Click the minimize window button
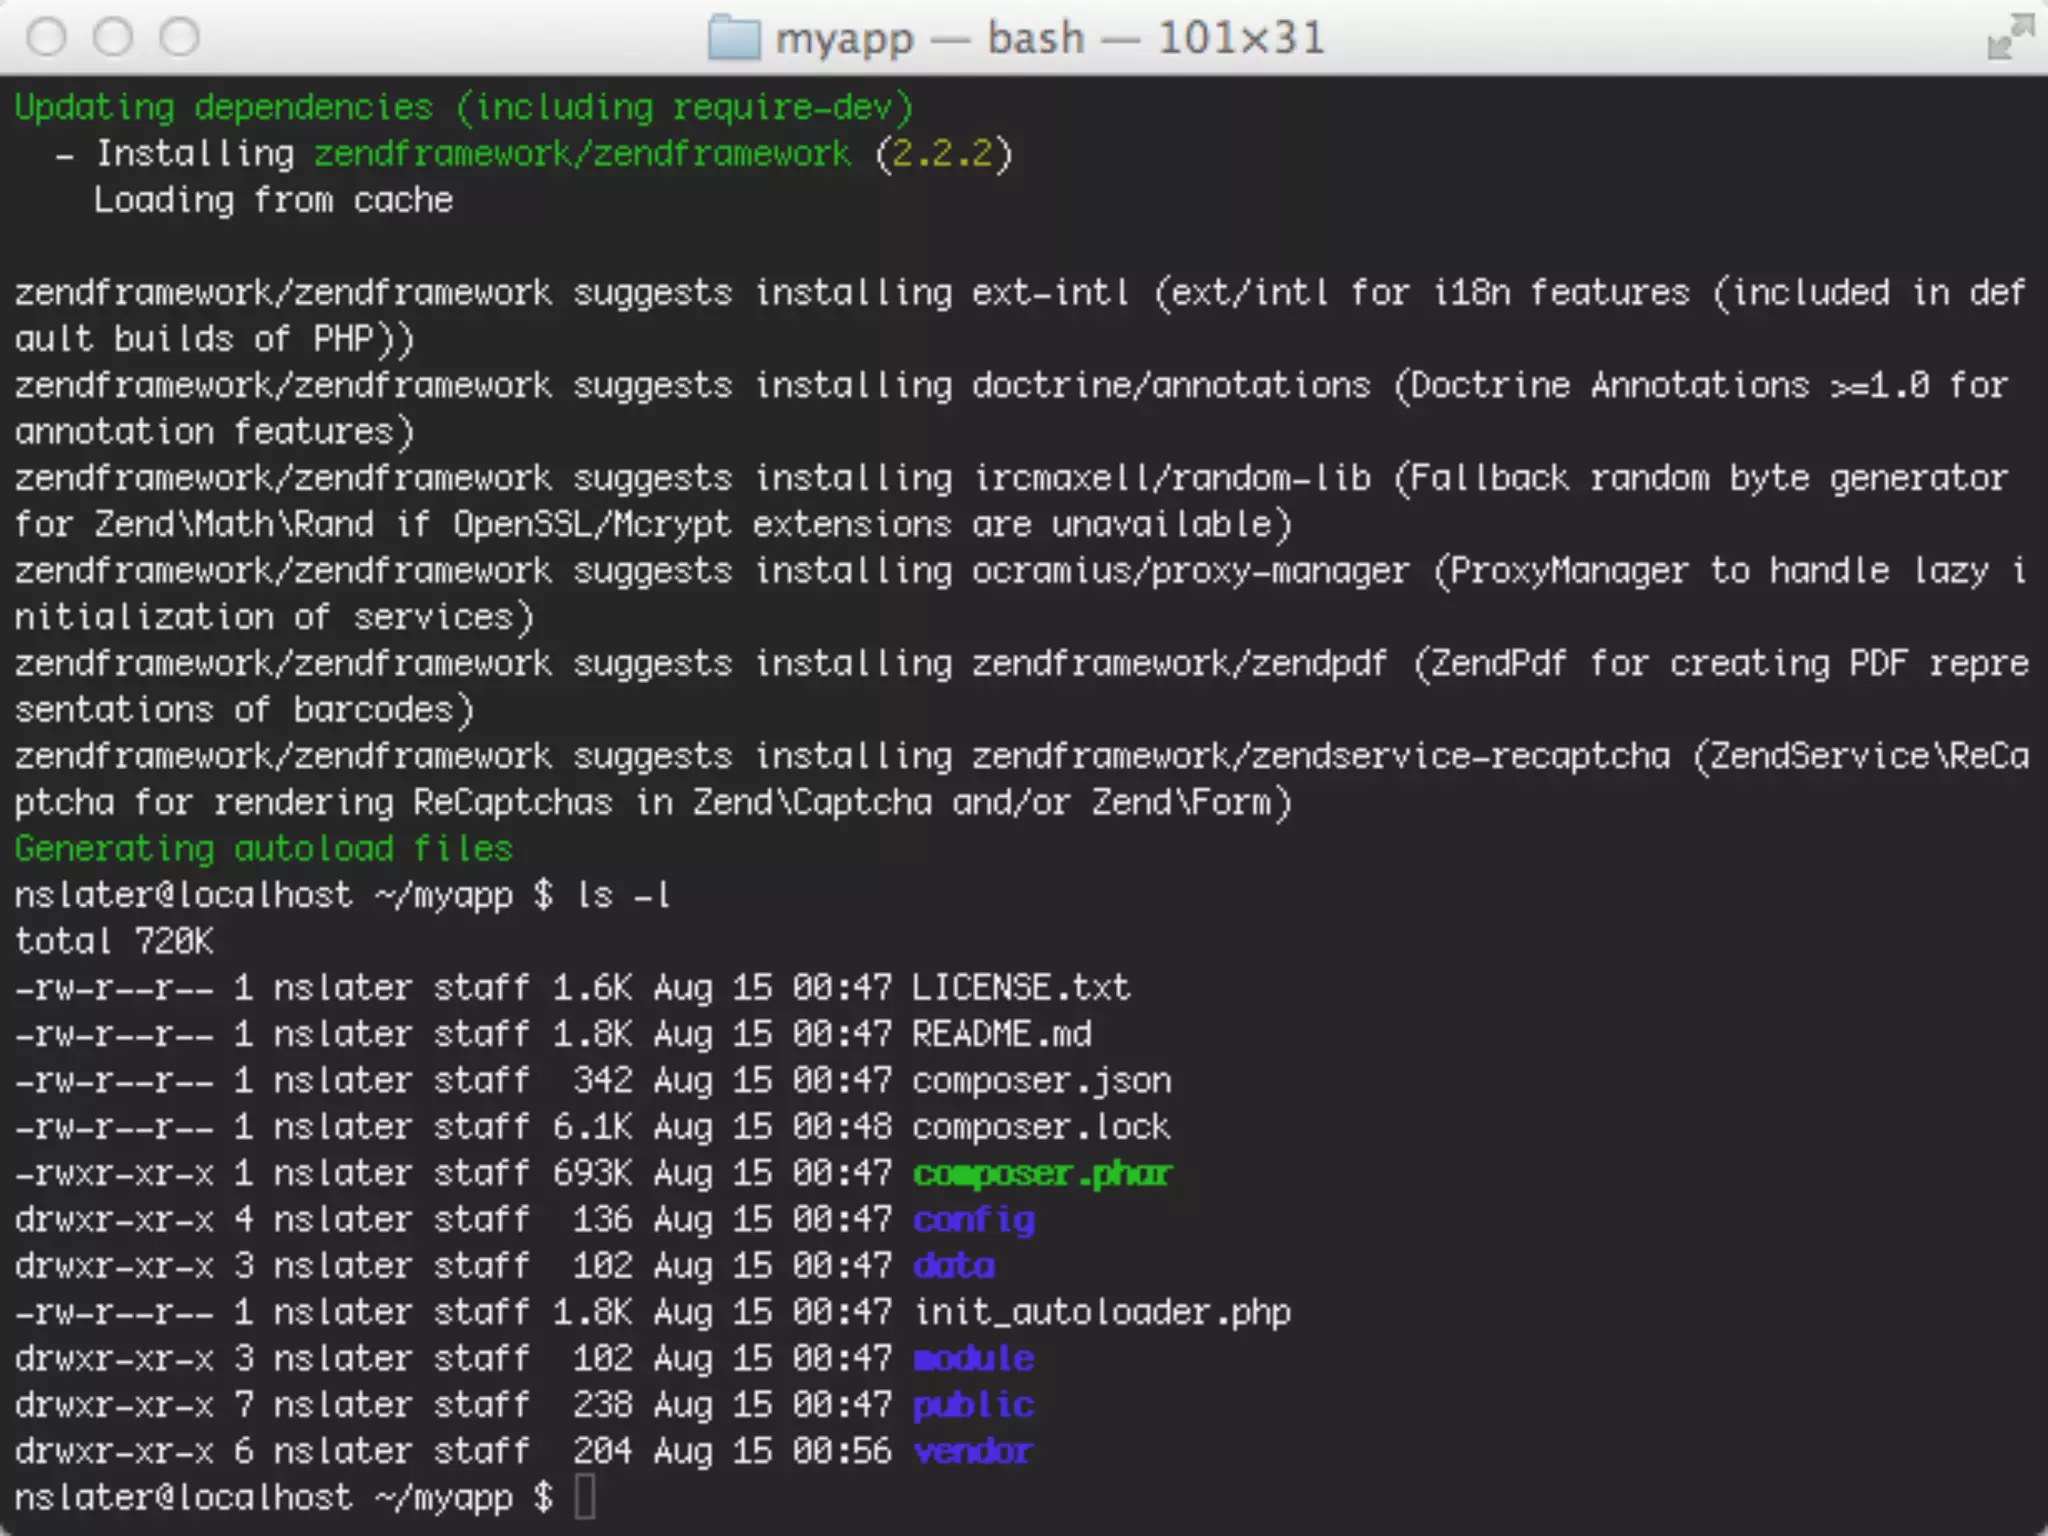Screen dimensions: 2048x1536 113,38
